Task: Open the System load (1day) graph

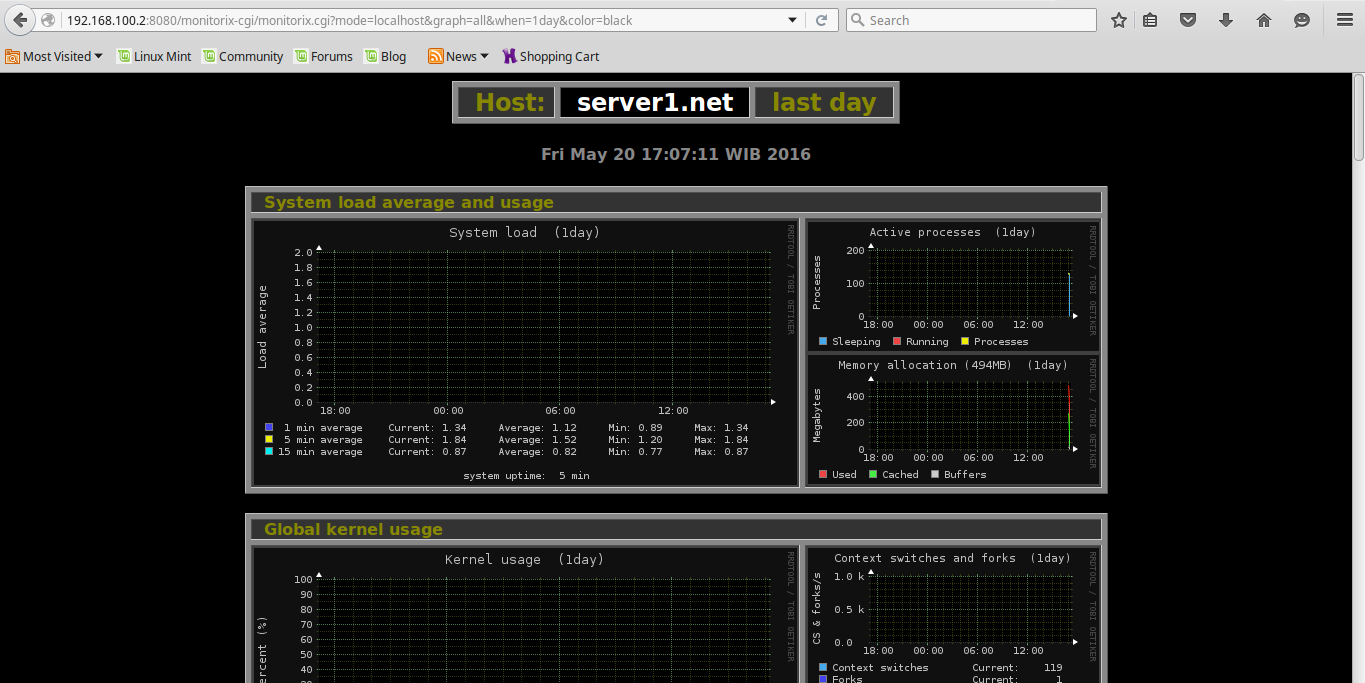Action: click(526, 354)
